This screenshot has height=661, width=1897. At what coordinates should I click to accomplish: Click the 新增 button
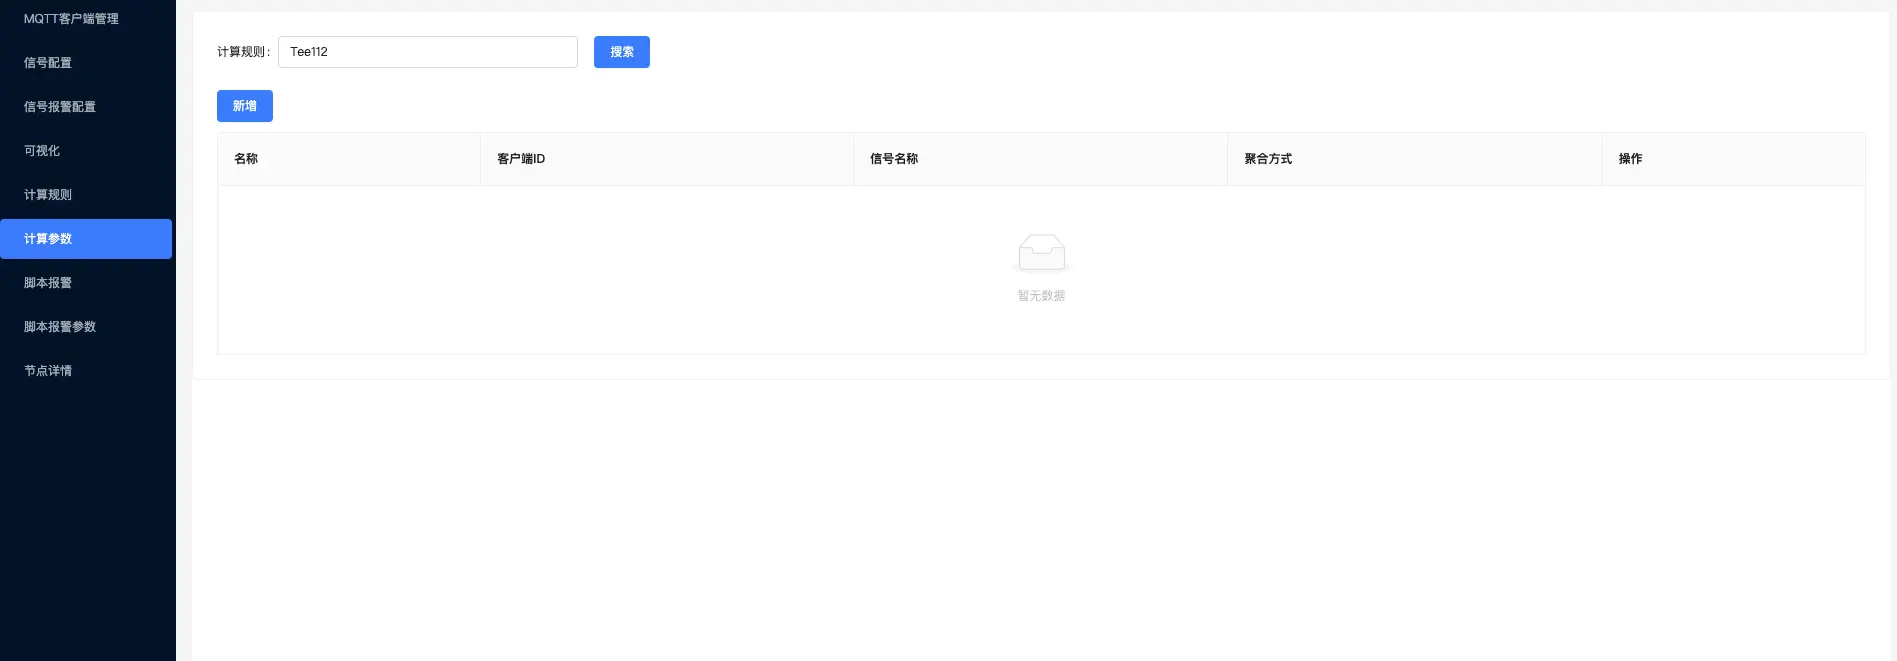(x=245, y=106)
